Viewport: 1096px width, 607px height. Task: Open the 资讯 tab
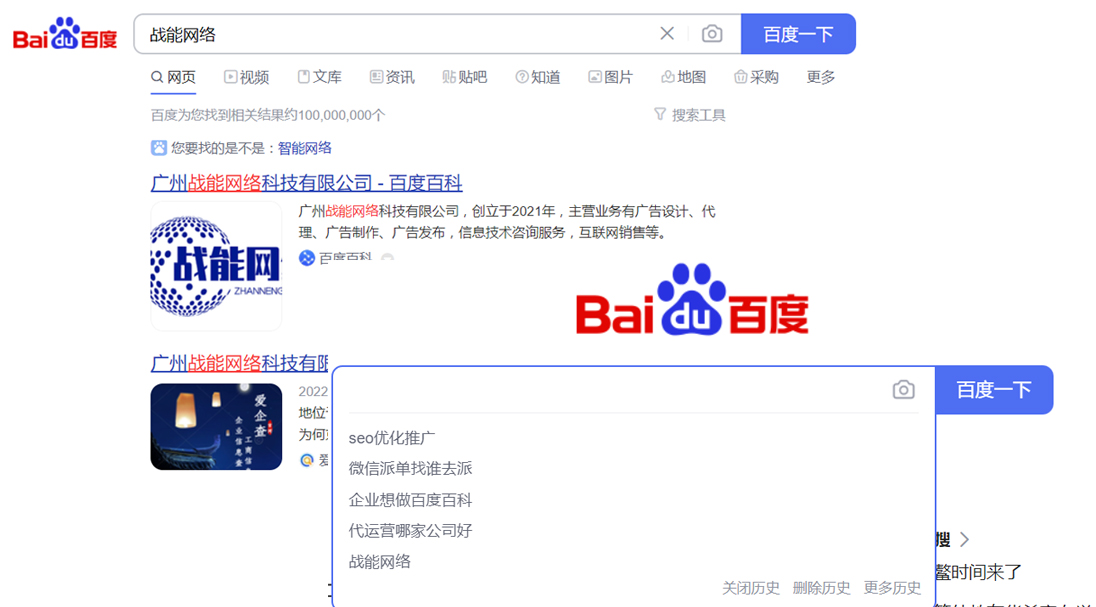click(x=392, y=77)
